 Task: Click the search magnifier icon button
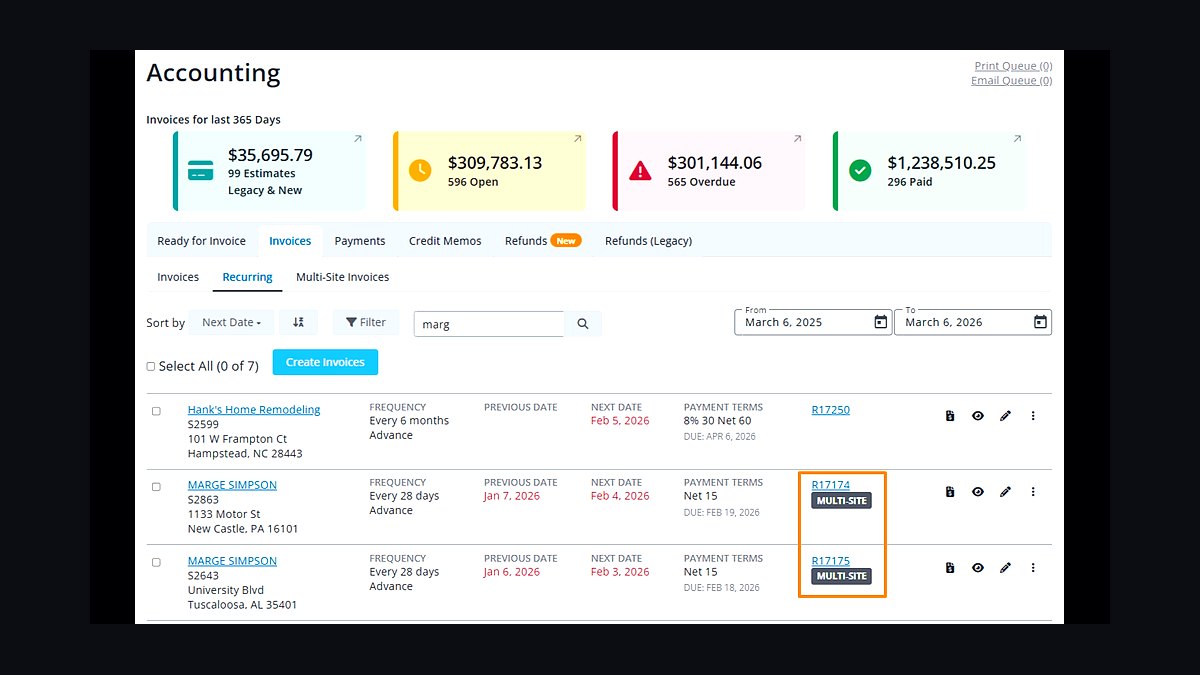[583, 324]
